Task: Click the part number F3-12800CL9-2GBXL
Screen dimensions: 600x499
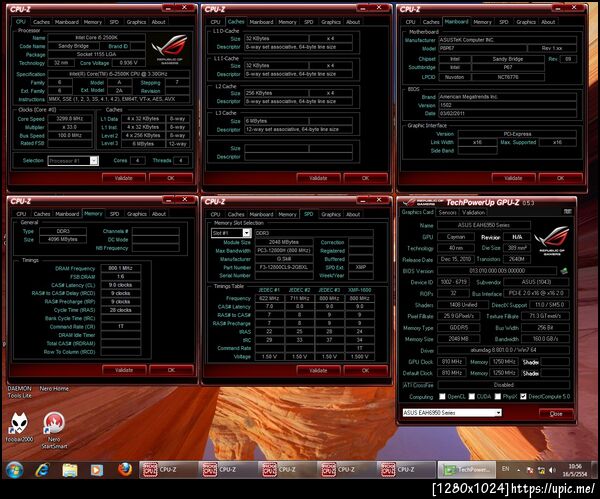Action: (284, 267)
